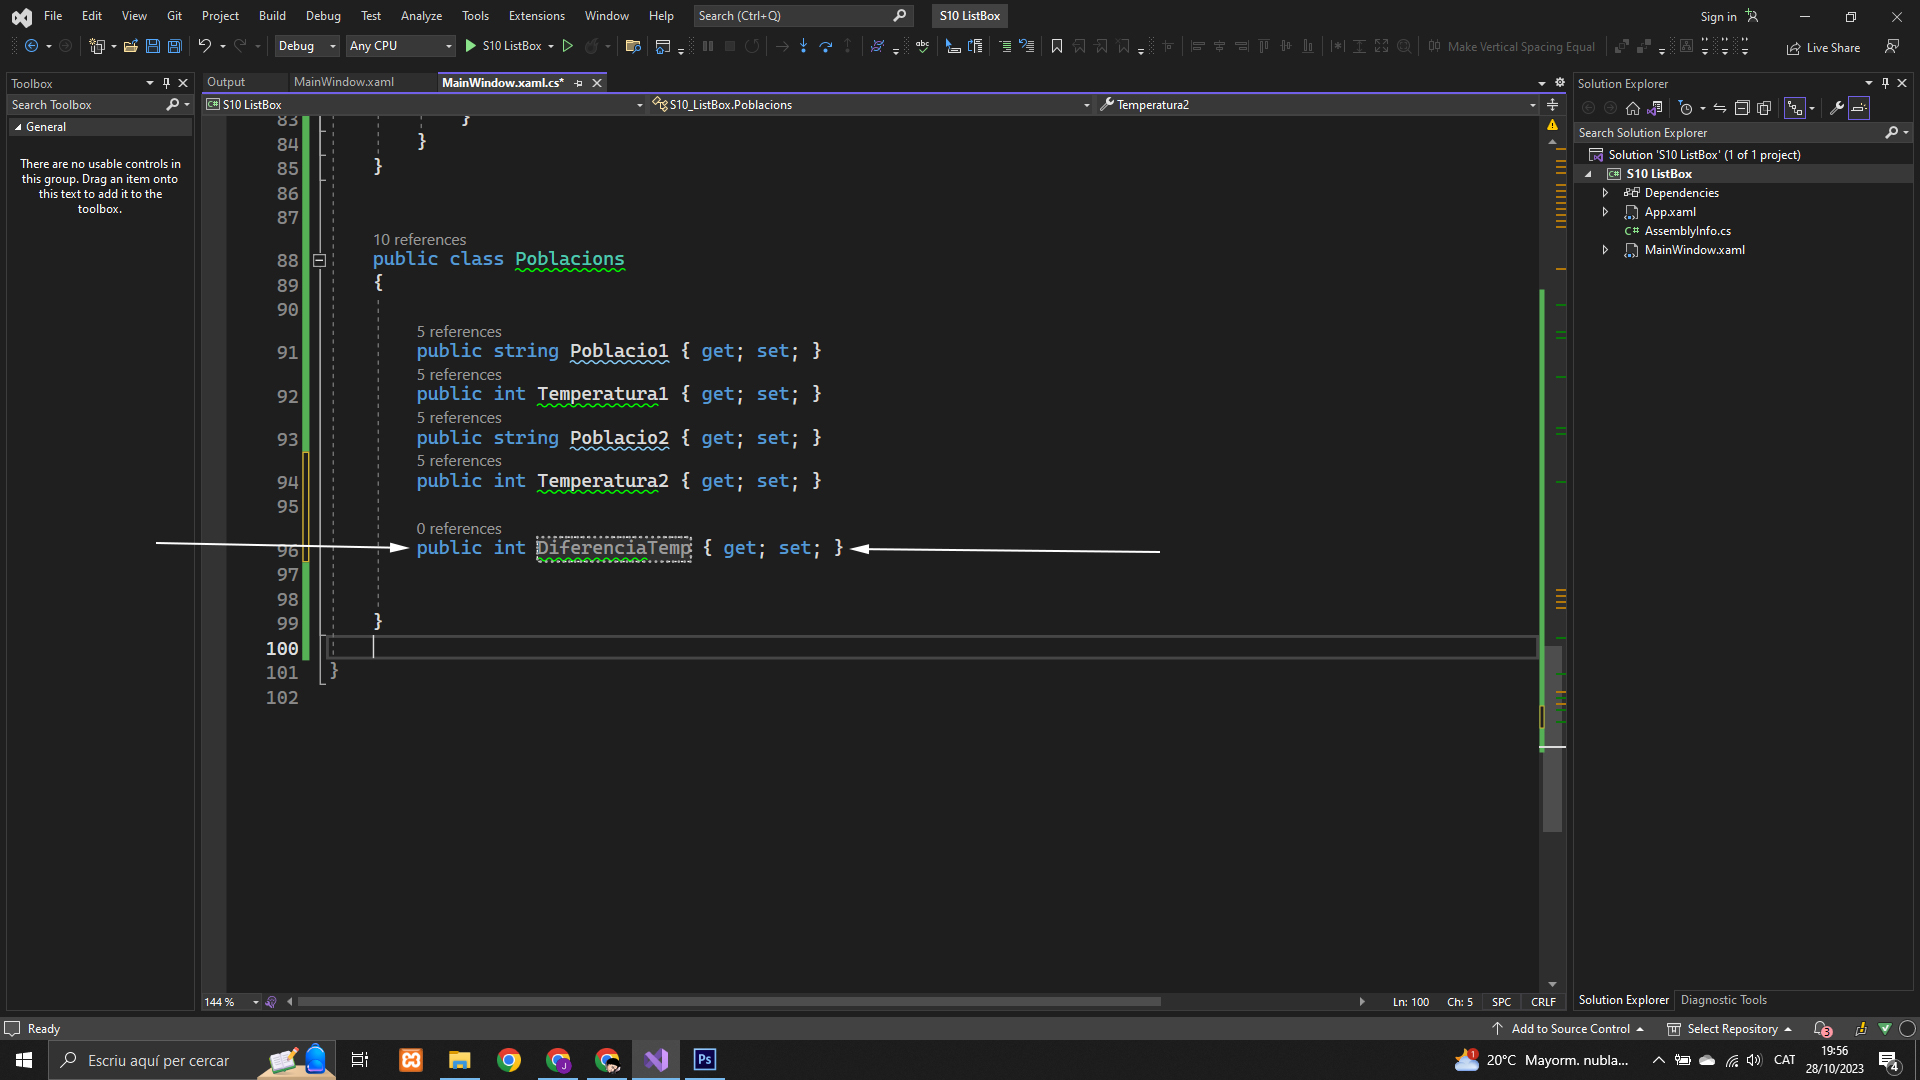
Task: Click Collapse All in Solution Explorer toolbar
Action: coord(1741,108)
